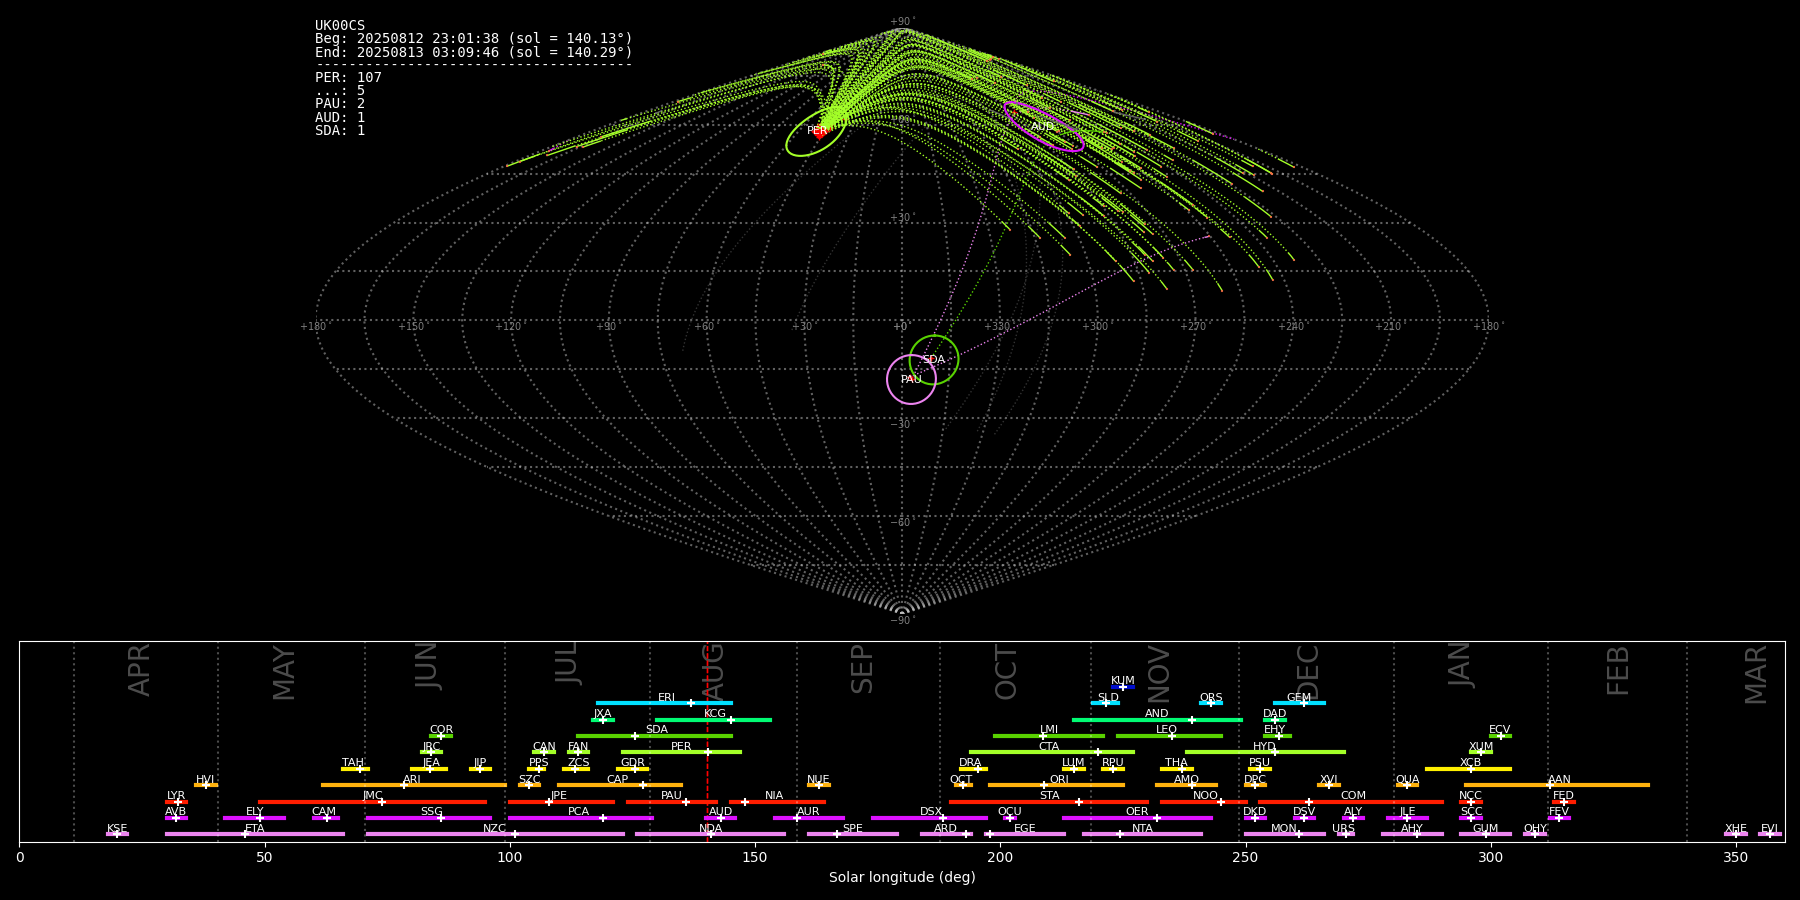This screenshot has width=1800, height=900.
Task: Select the ARI shower bar
Action: click(414, 785)
